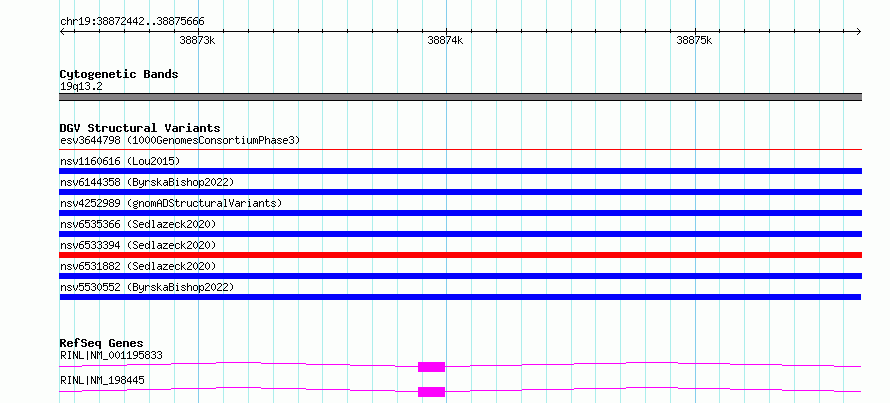Click the 38875k ruler tick label
Image resolution: width=890 pixels, height=403 pixels.
pos(694,40)
